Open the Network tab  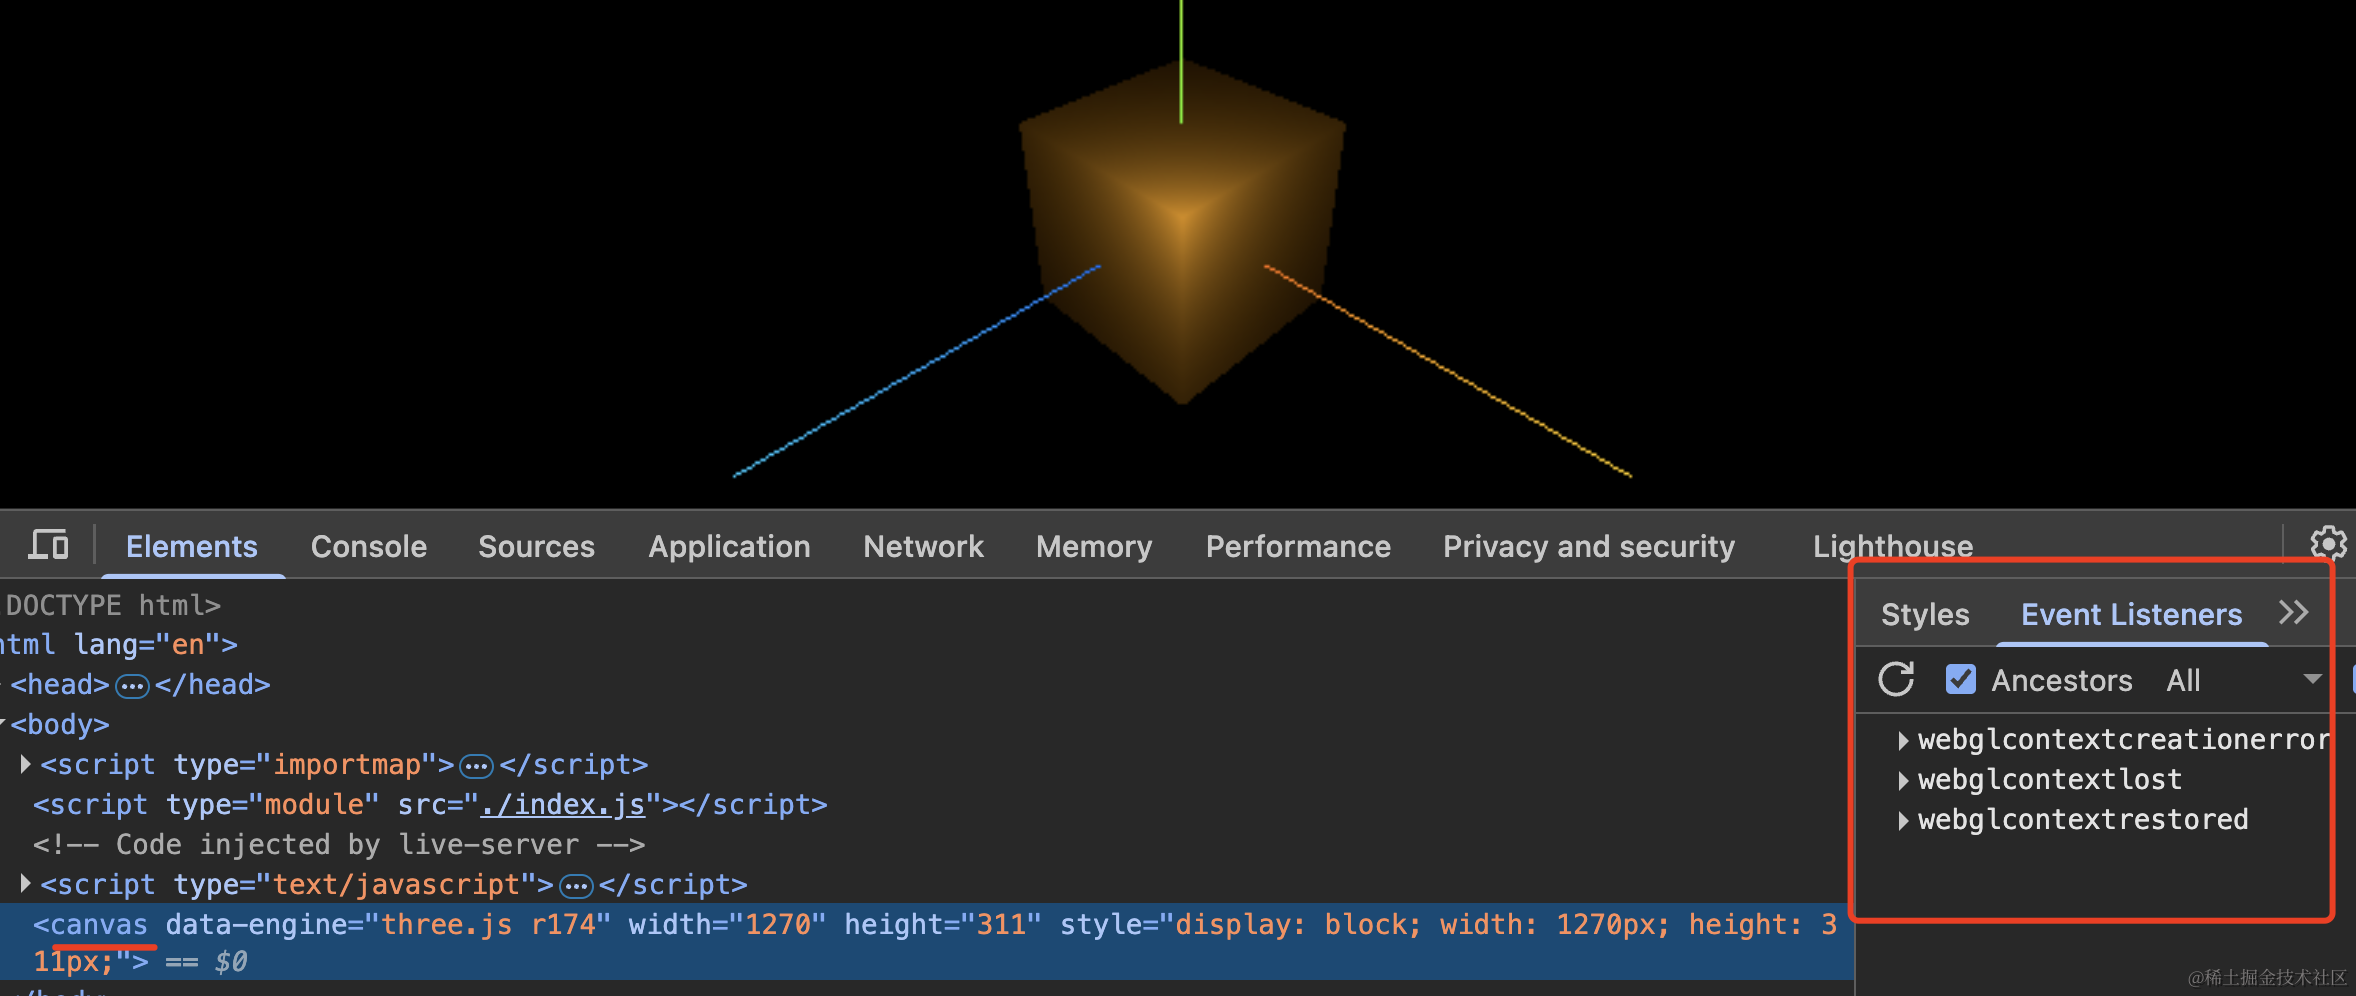click(923, 546)
